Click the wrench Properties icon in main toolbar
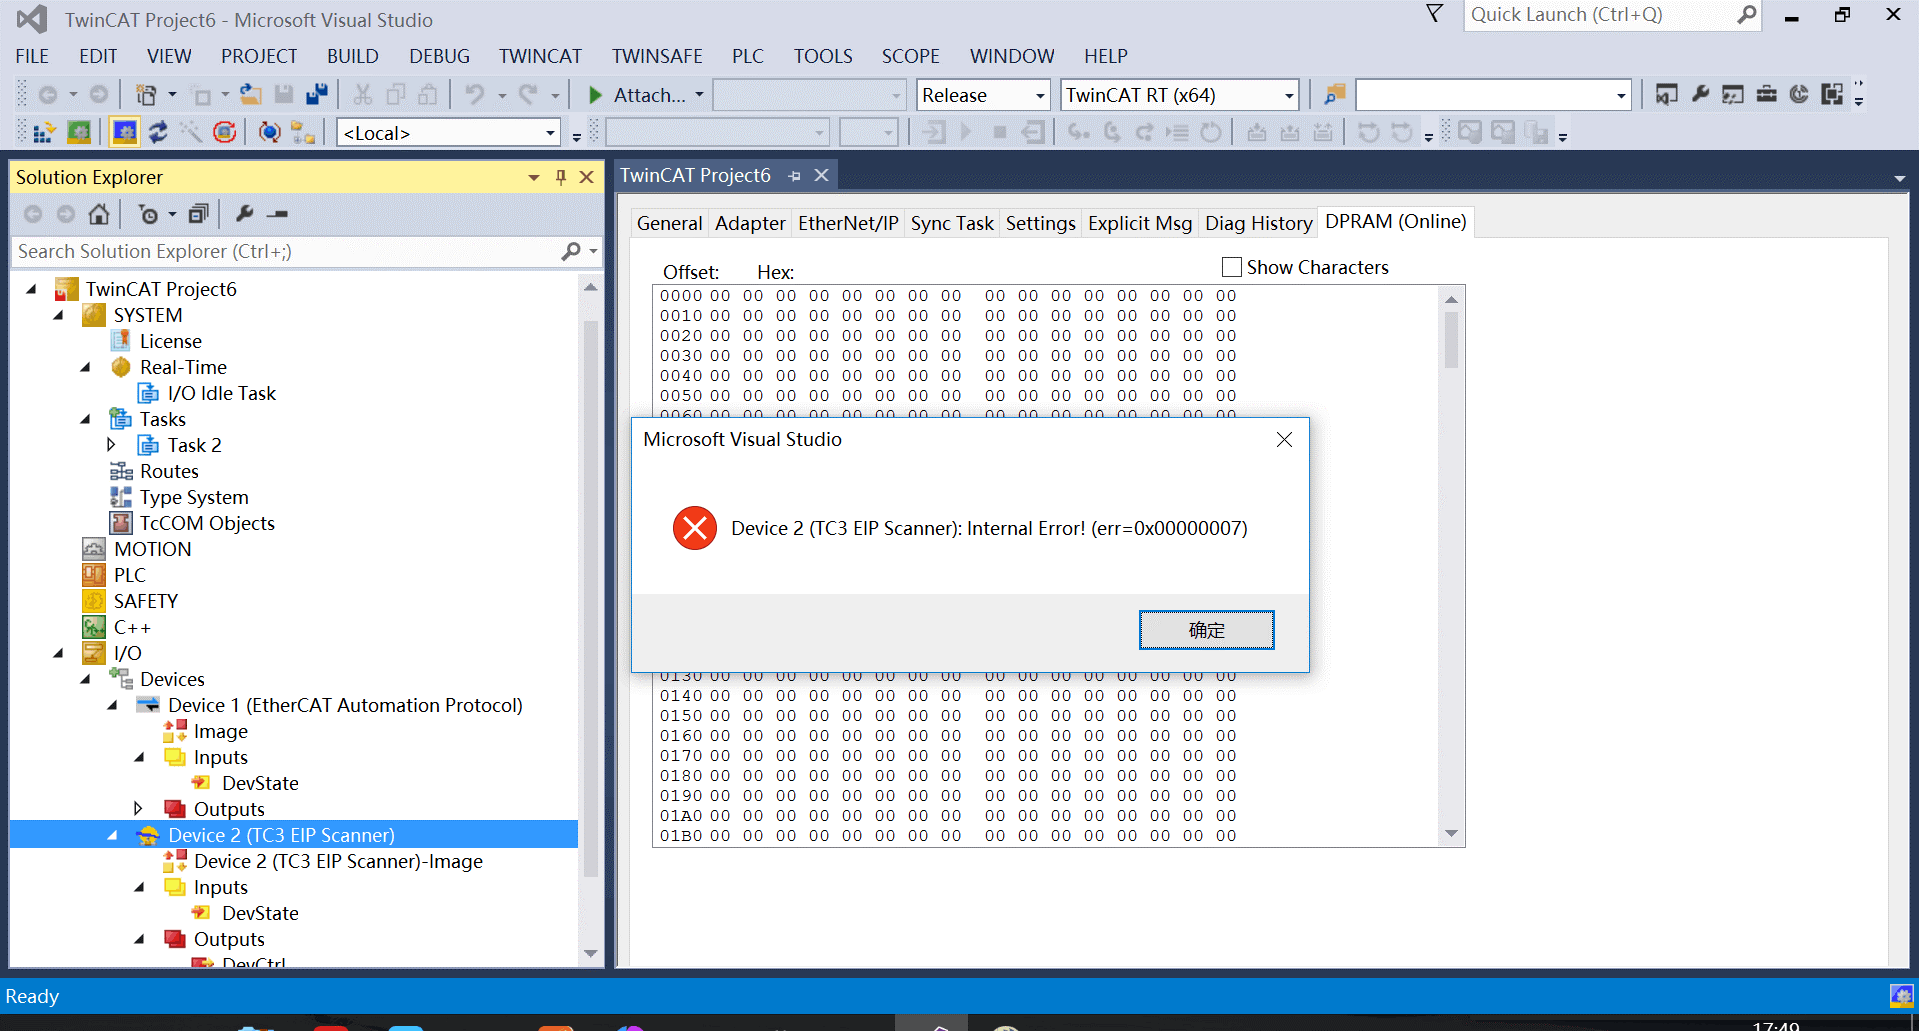The image size is (1919, 1031). [x=1700, y=95]
